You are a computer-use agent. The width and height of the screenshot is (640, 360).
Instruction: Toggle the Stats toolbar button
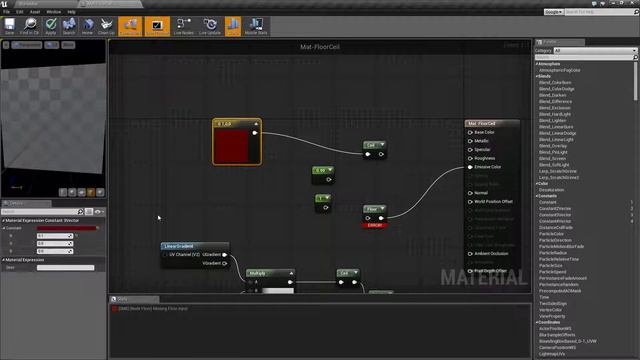tap(233, 26)
